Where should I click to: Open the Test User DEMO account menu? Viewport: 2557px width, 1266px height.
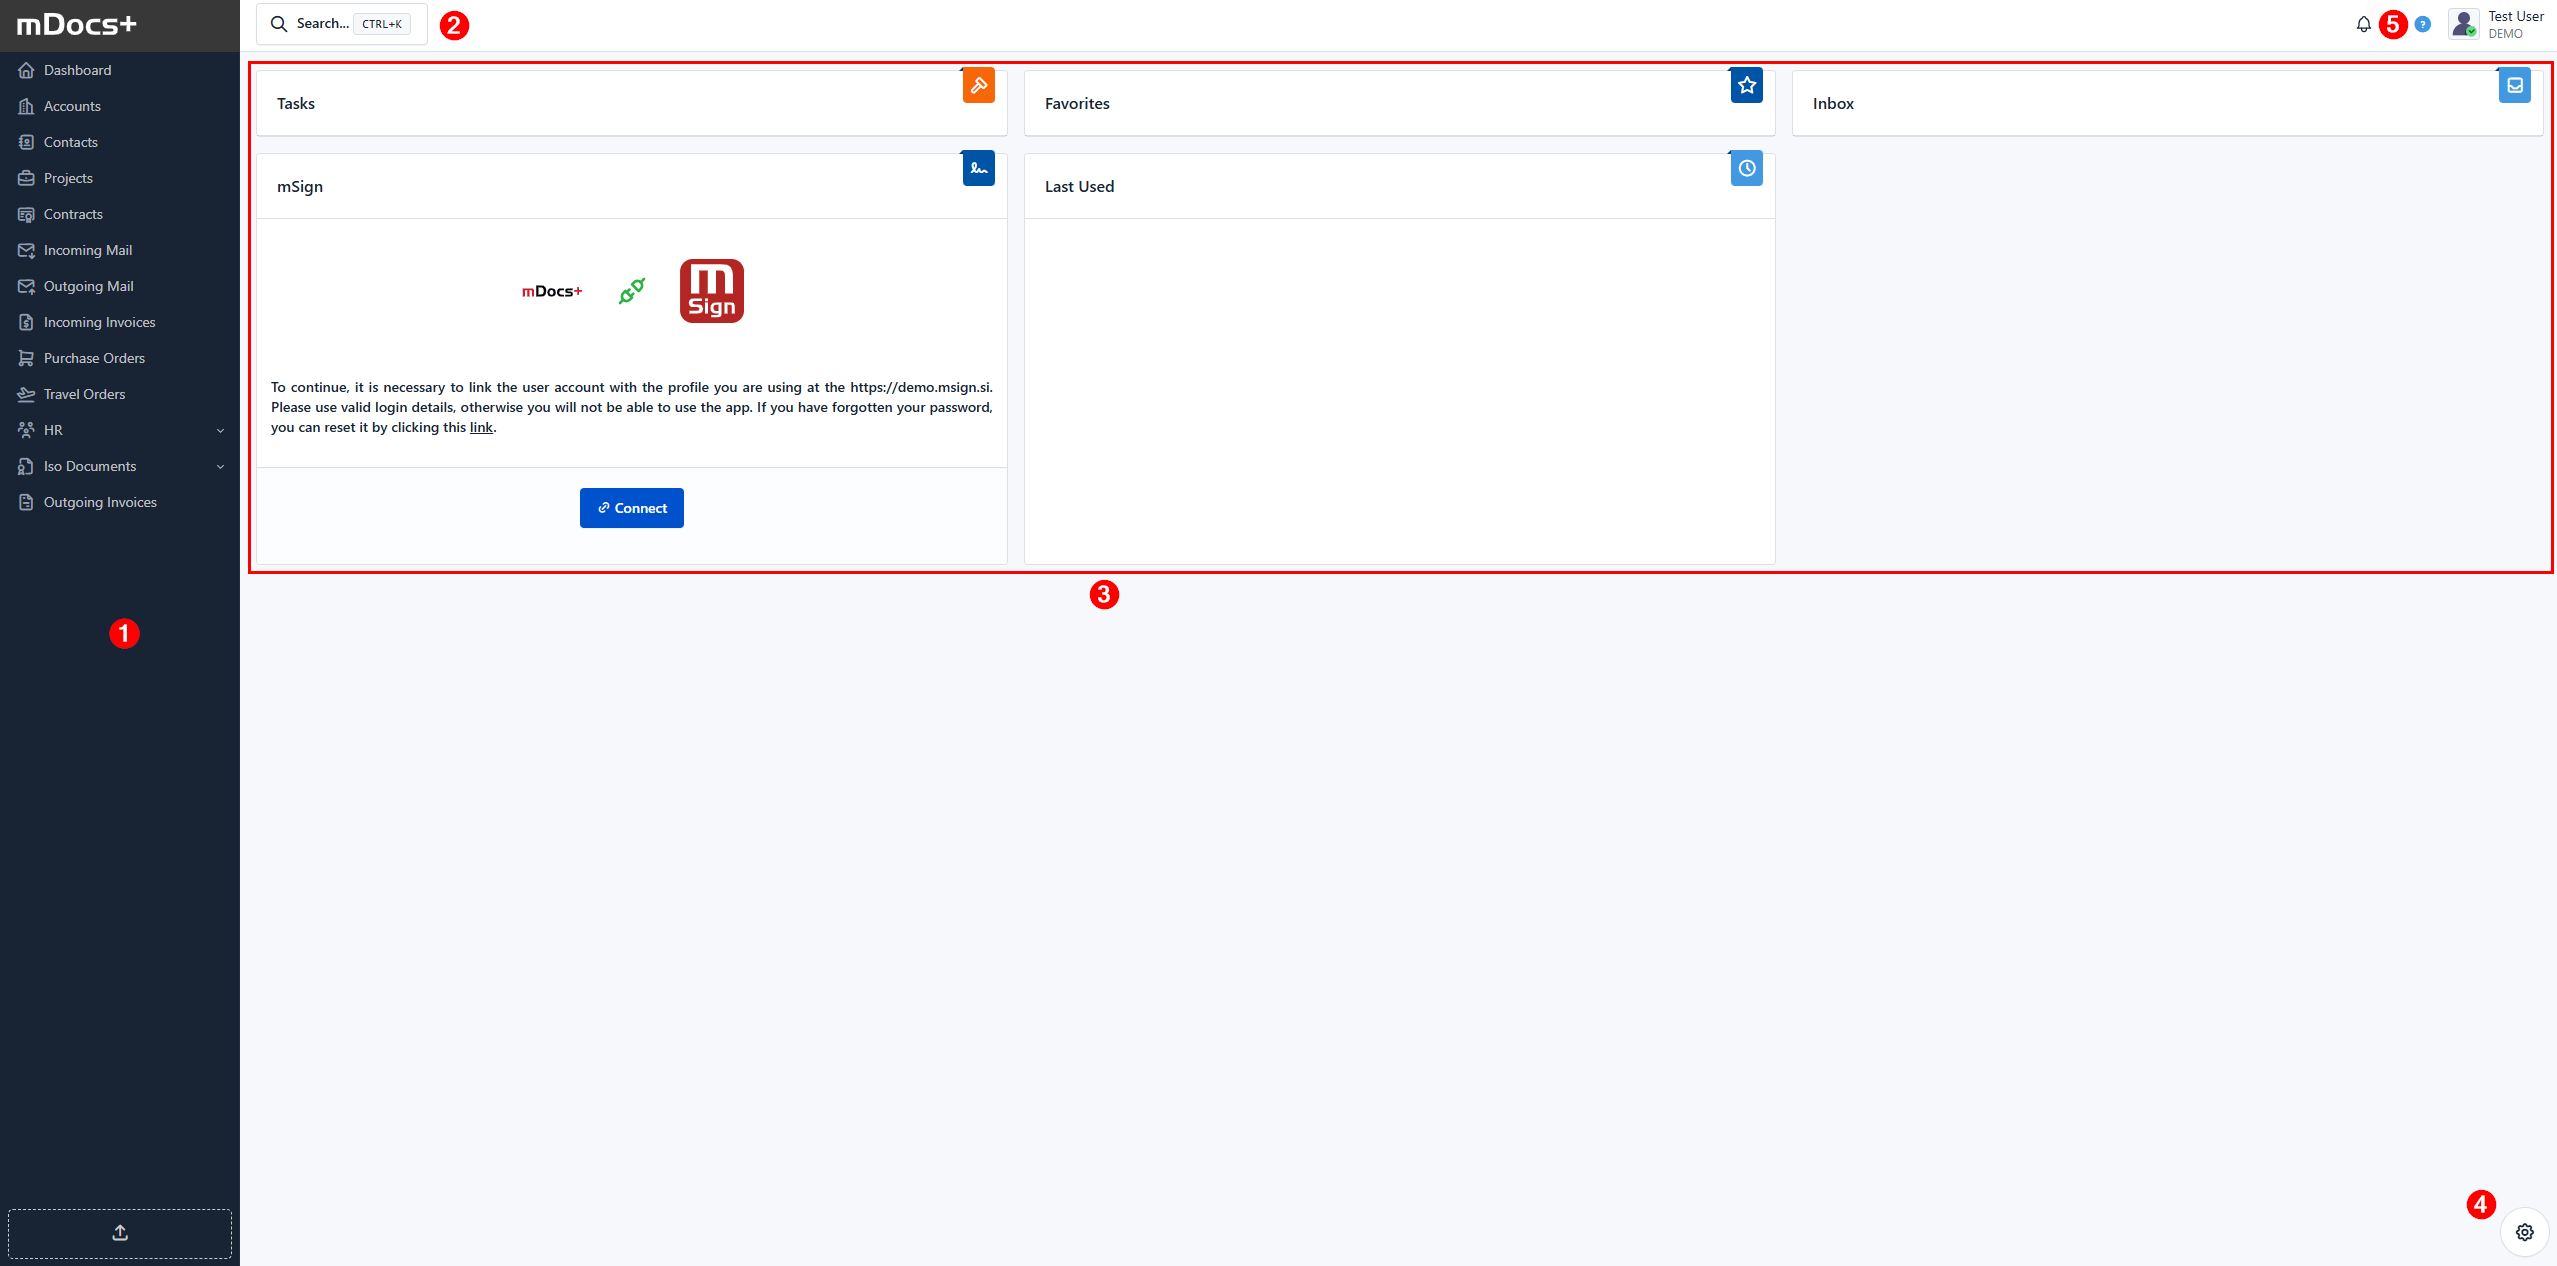pos(2496,24)
